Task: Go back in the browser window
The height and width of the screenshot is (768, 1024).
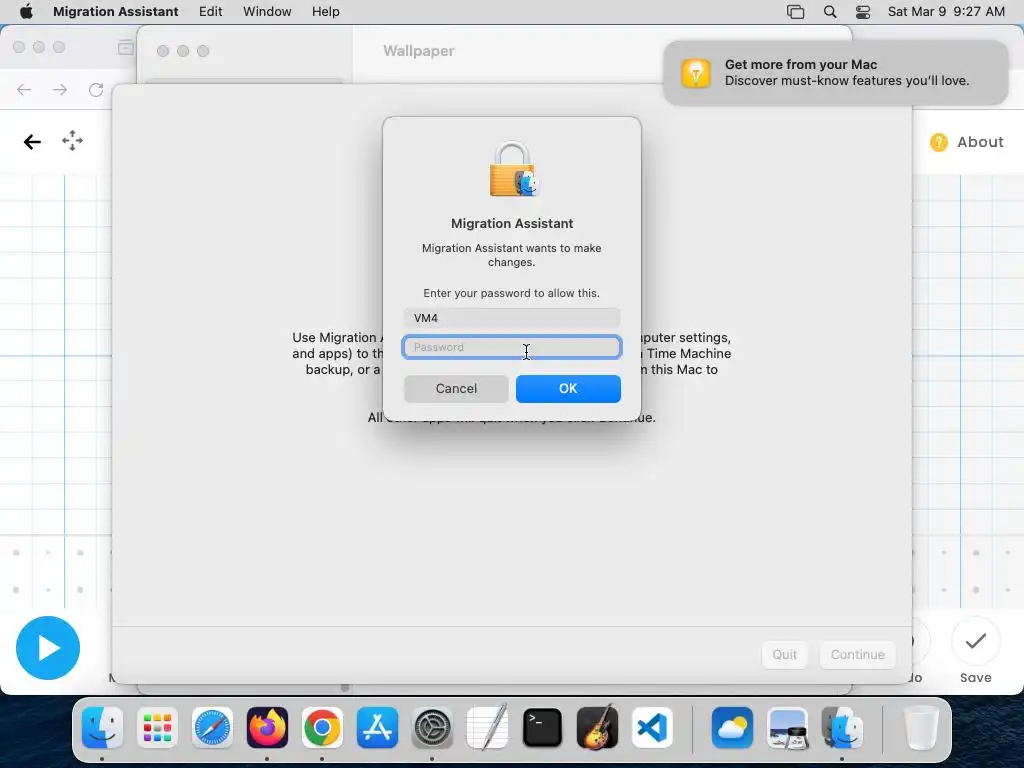Action: 24,89
